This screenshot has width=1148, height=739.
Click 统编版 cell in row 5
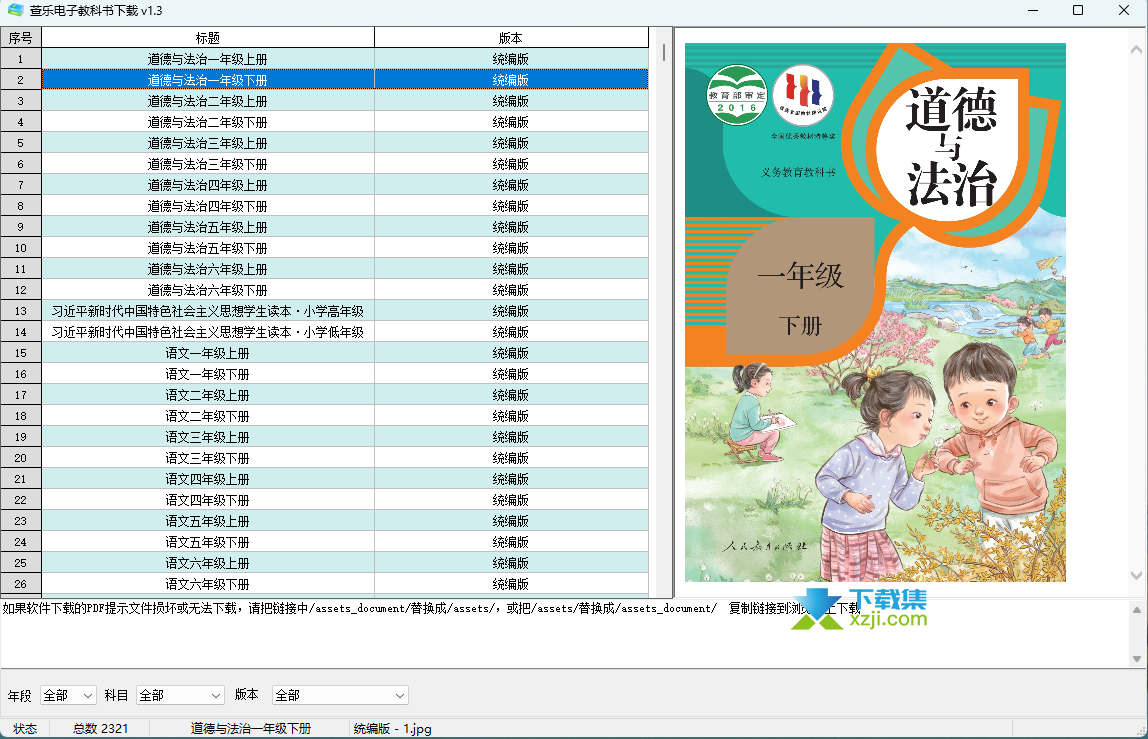click(511, 143)
